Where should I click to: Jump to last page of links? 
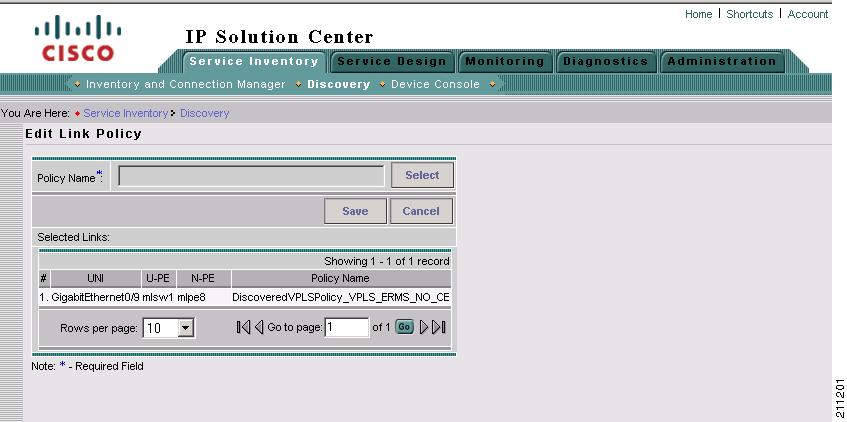click(x=439, y=327)
